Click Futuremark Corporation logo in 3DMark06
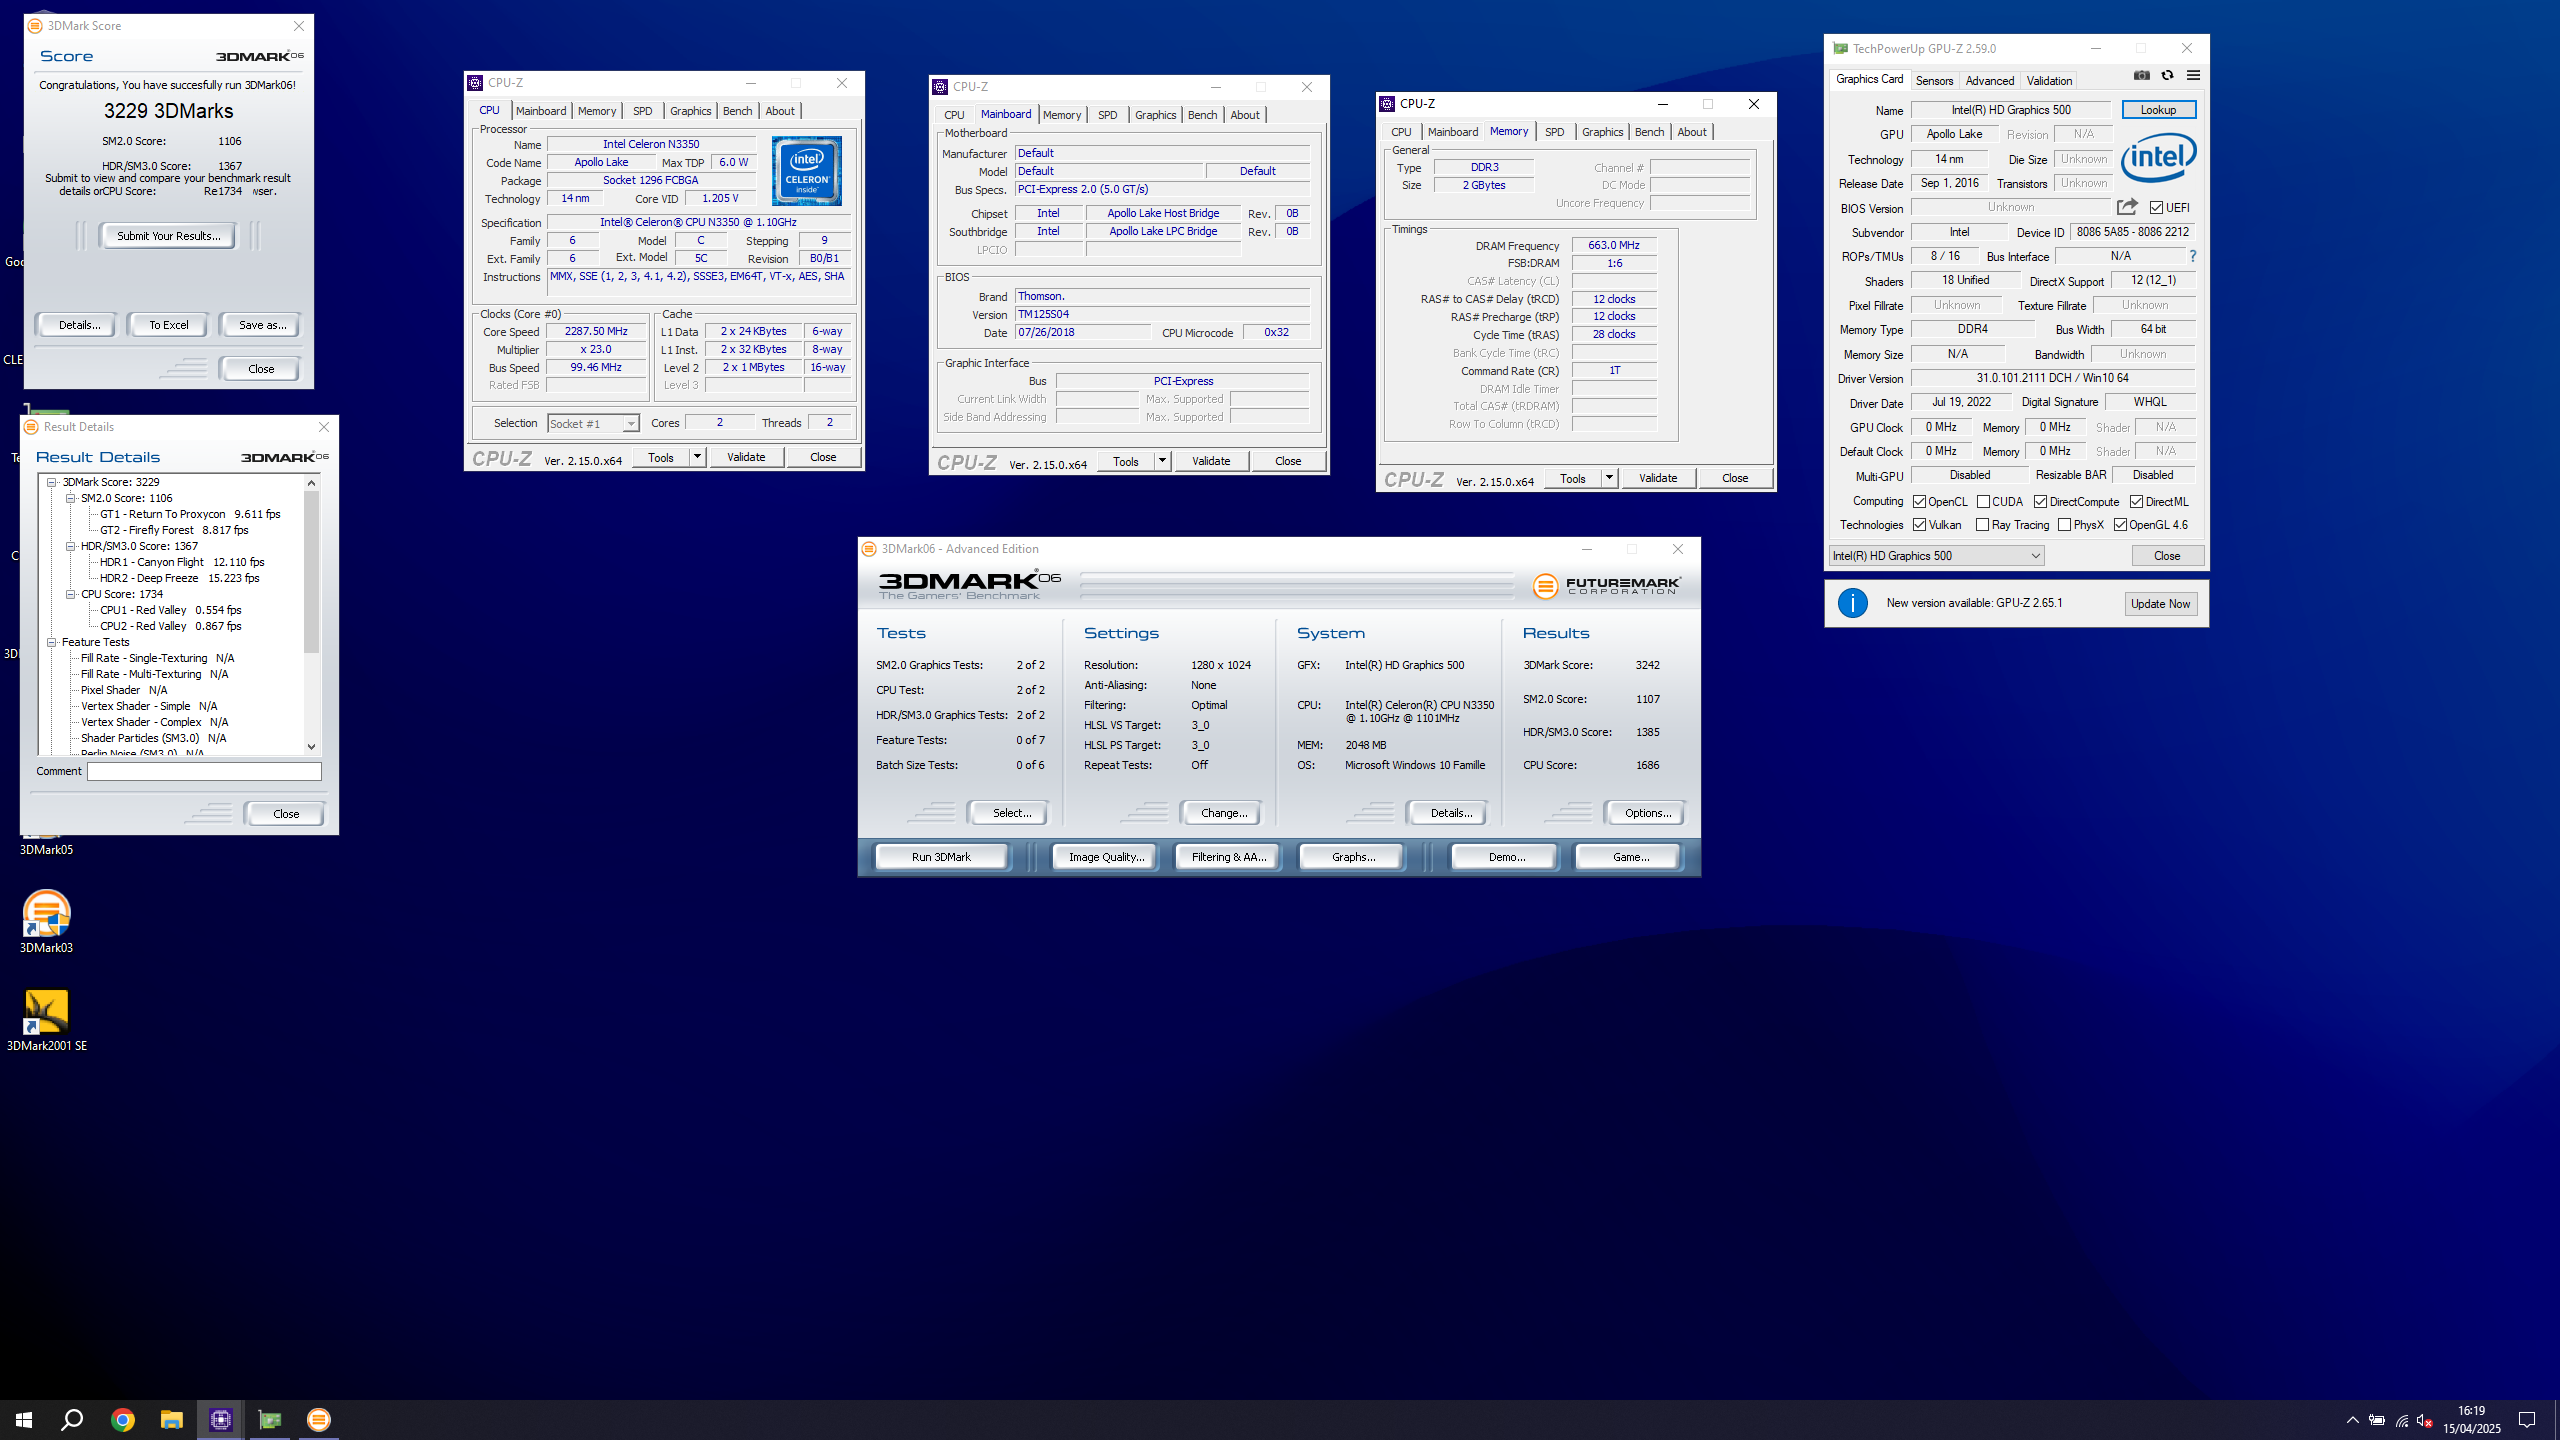 [1607, 585]
